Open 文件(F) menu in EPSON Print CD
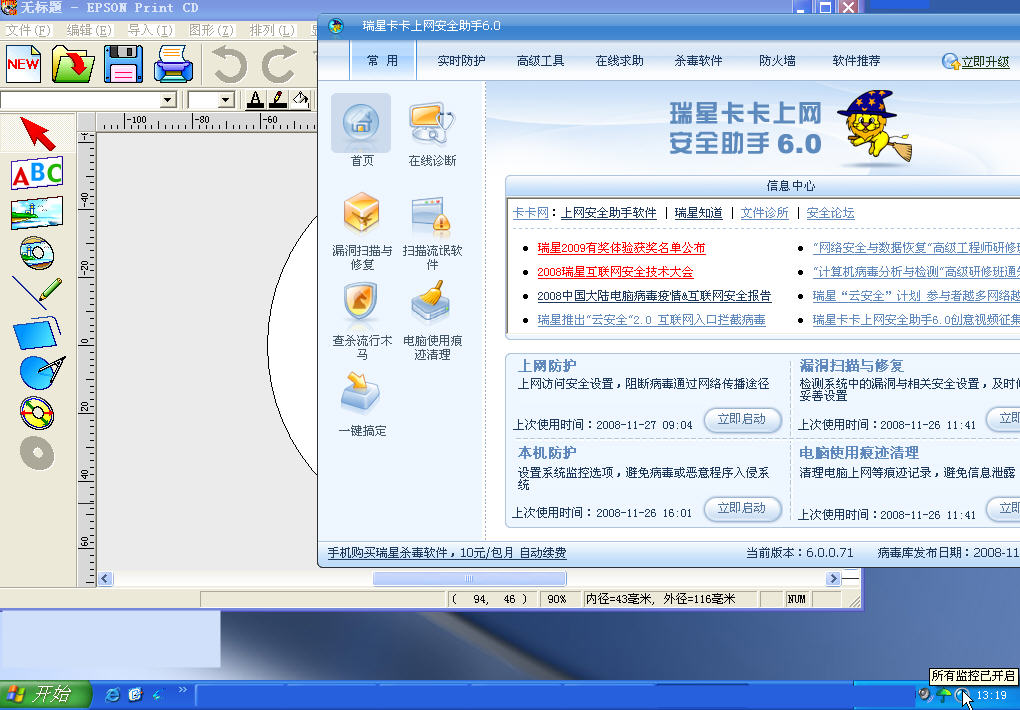This screenshot has width=1020, height=710. pos(28,30)
